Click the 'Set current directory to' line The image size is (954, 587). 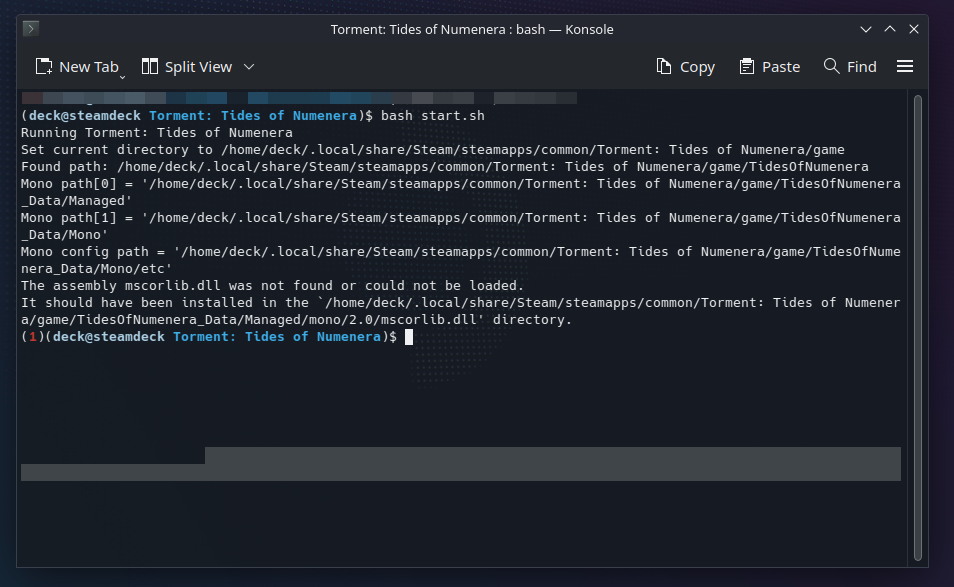(x=433, y=150)
